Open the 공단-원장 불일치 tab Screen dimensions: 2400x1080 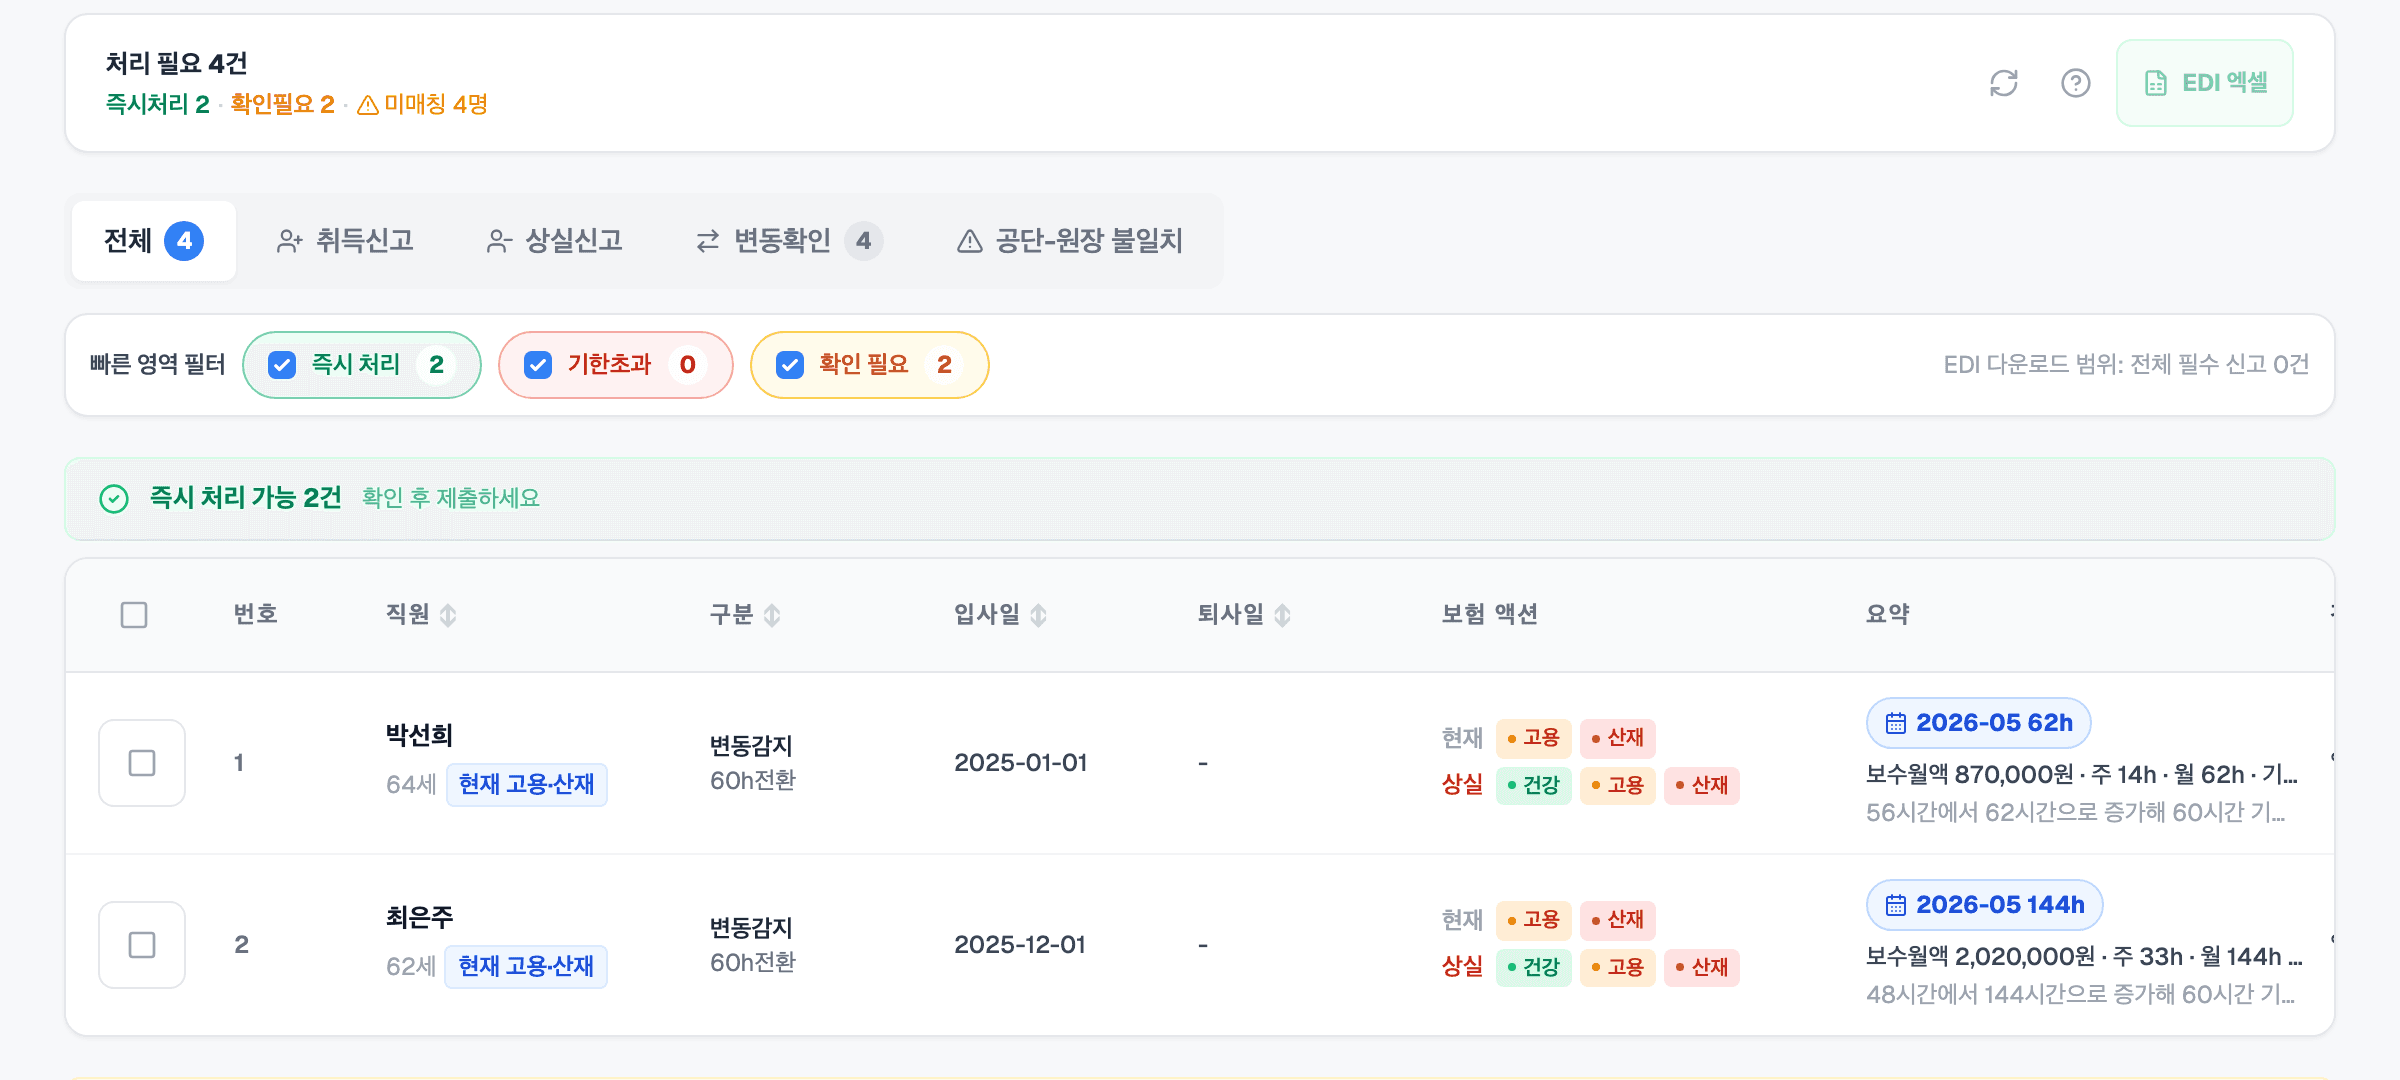point(1070,241)
